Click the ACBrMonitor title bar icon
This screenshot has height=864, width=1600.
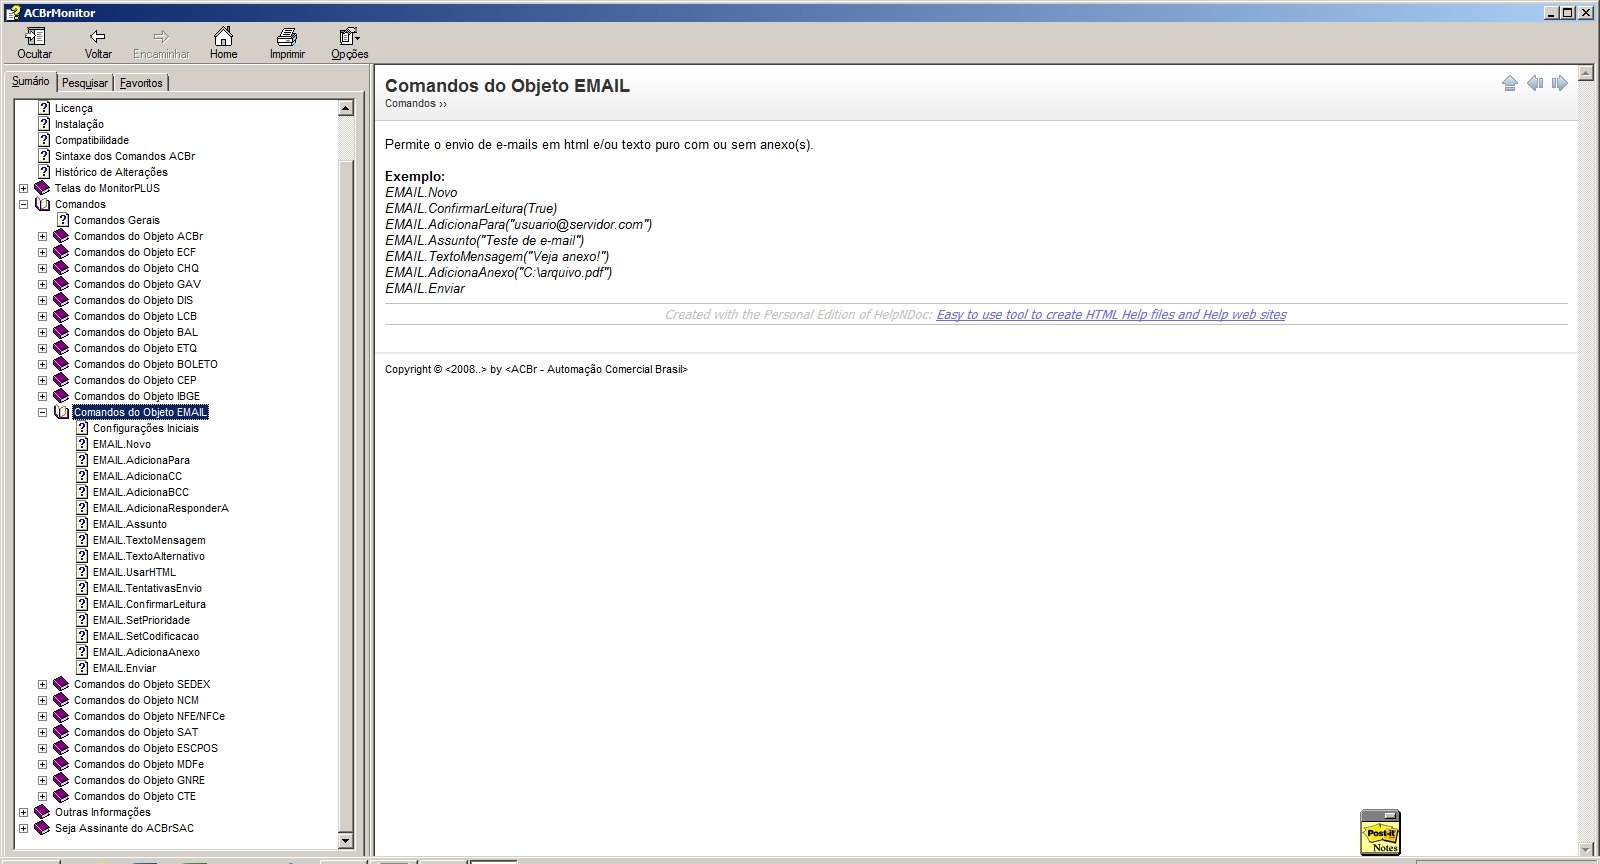point(12,12)
